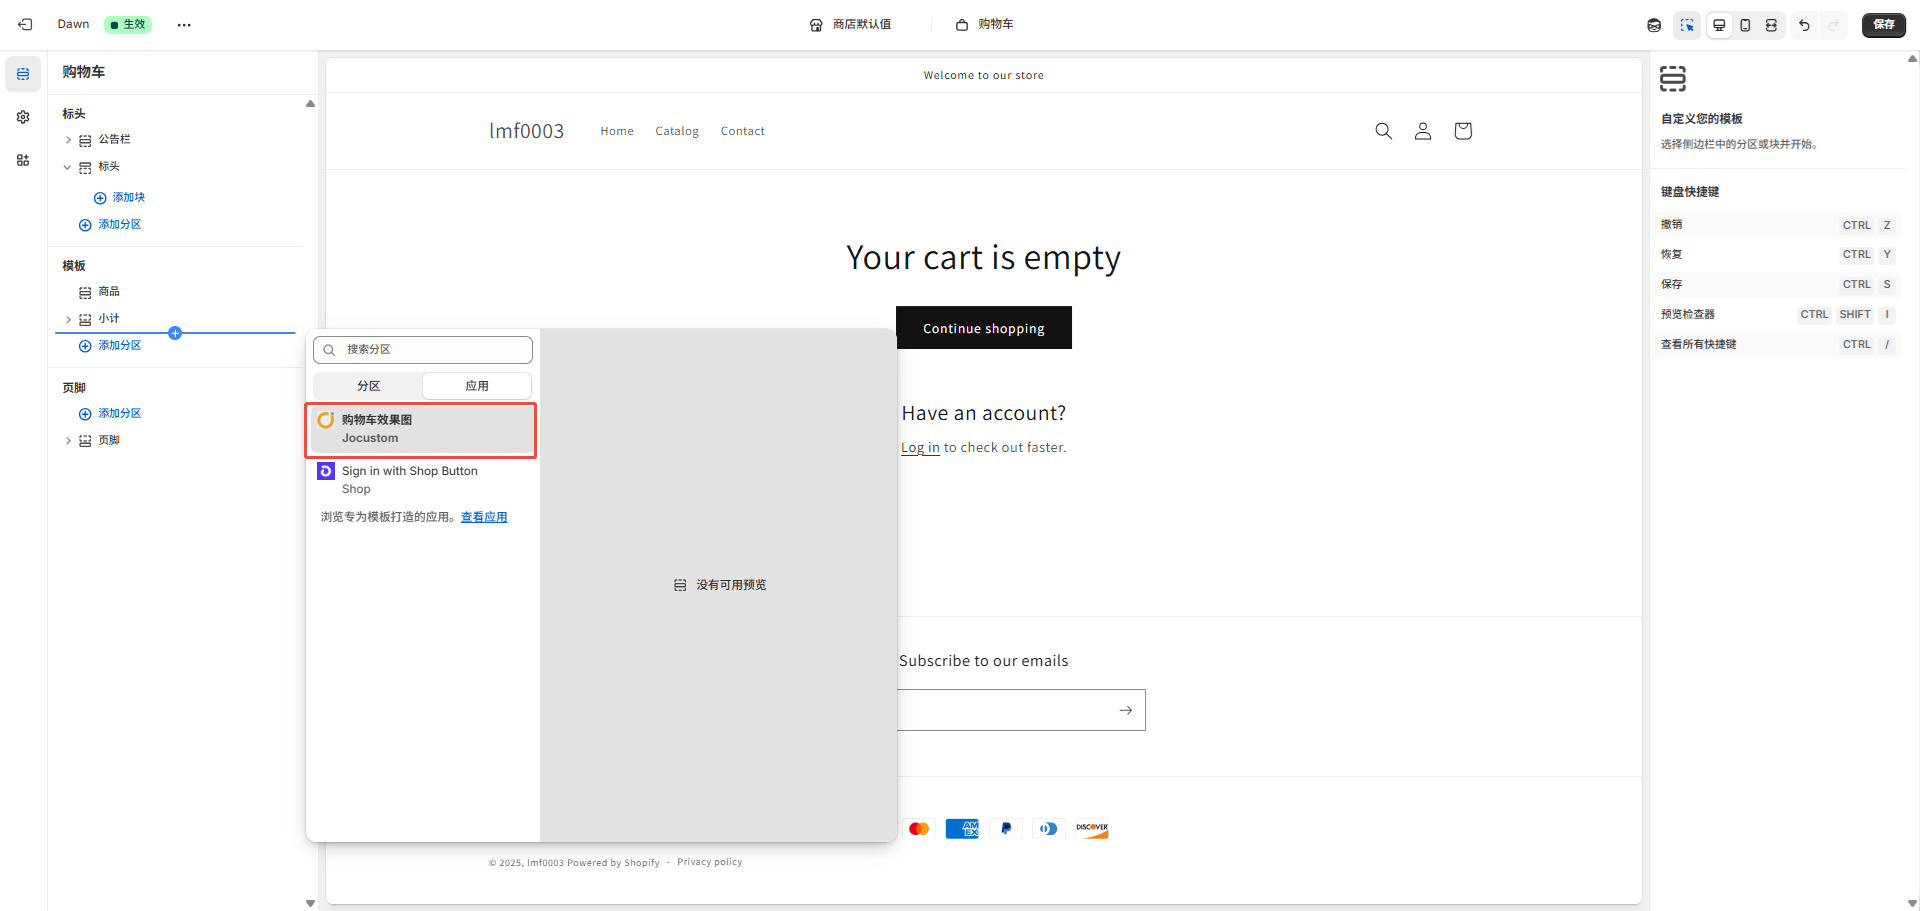Click the account person icon in store header
Image resolution: width=1920 pixels, height=911 pixels.
1422,131
